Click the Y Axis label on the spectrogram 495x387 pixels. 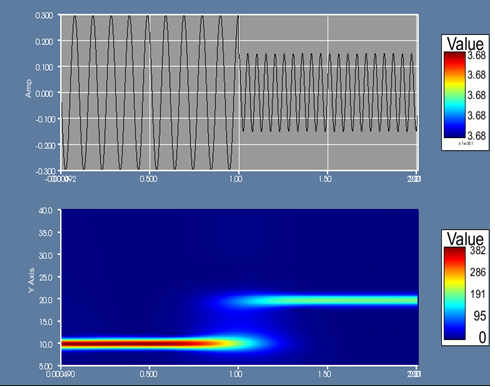[32, 280]
